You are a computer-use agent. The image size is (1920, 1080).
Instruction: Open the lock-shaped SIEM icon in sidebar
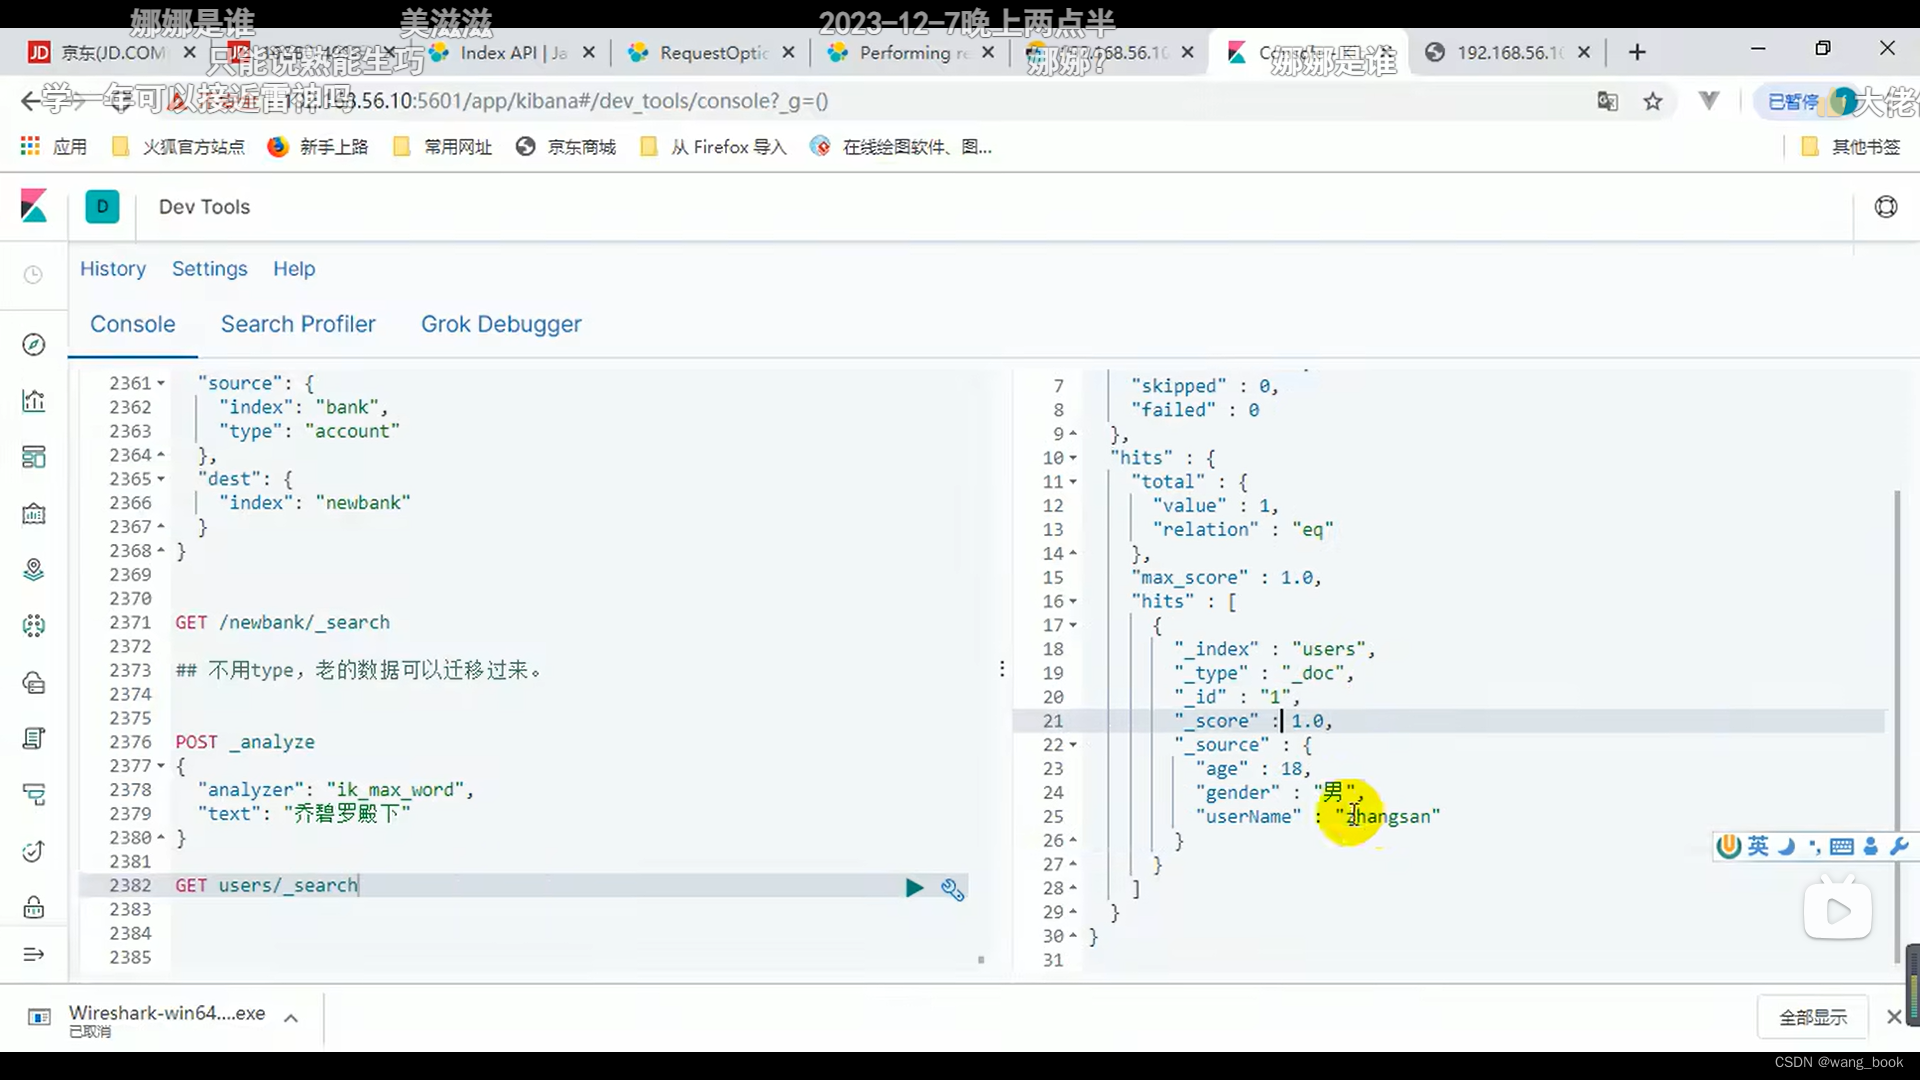[33, 908]
